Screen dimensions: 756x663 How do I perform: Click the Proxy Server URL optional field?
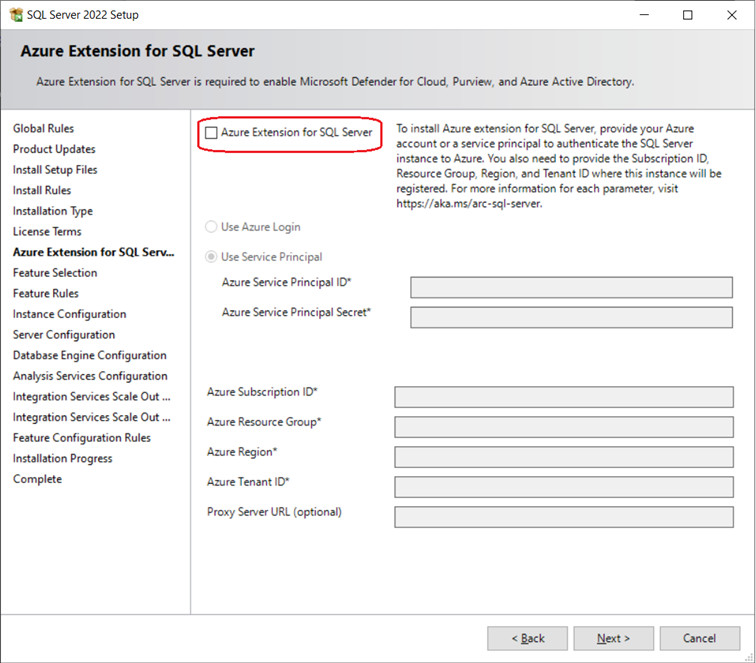[x=564, y=517]
